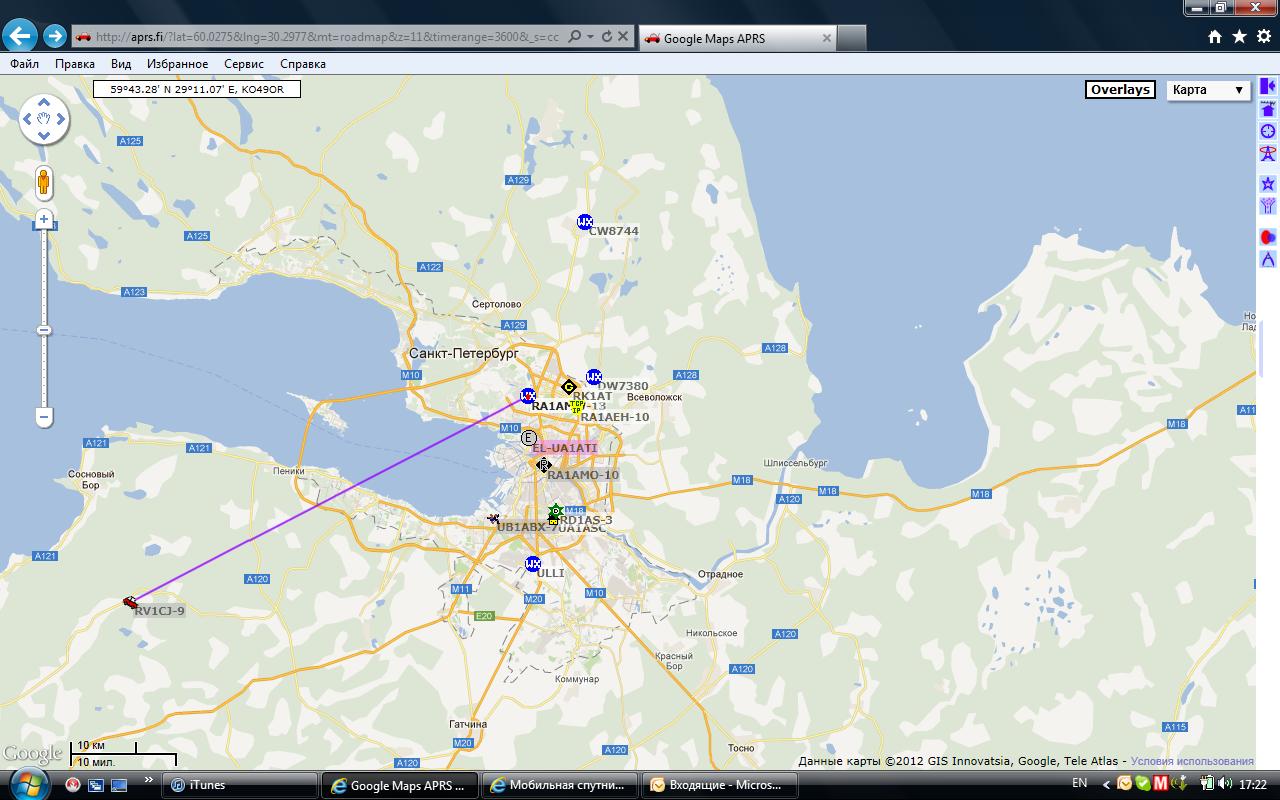Click the radio tower icon in sidebar

[1268, 154]
